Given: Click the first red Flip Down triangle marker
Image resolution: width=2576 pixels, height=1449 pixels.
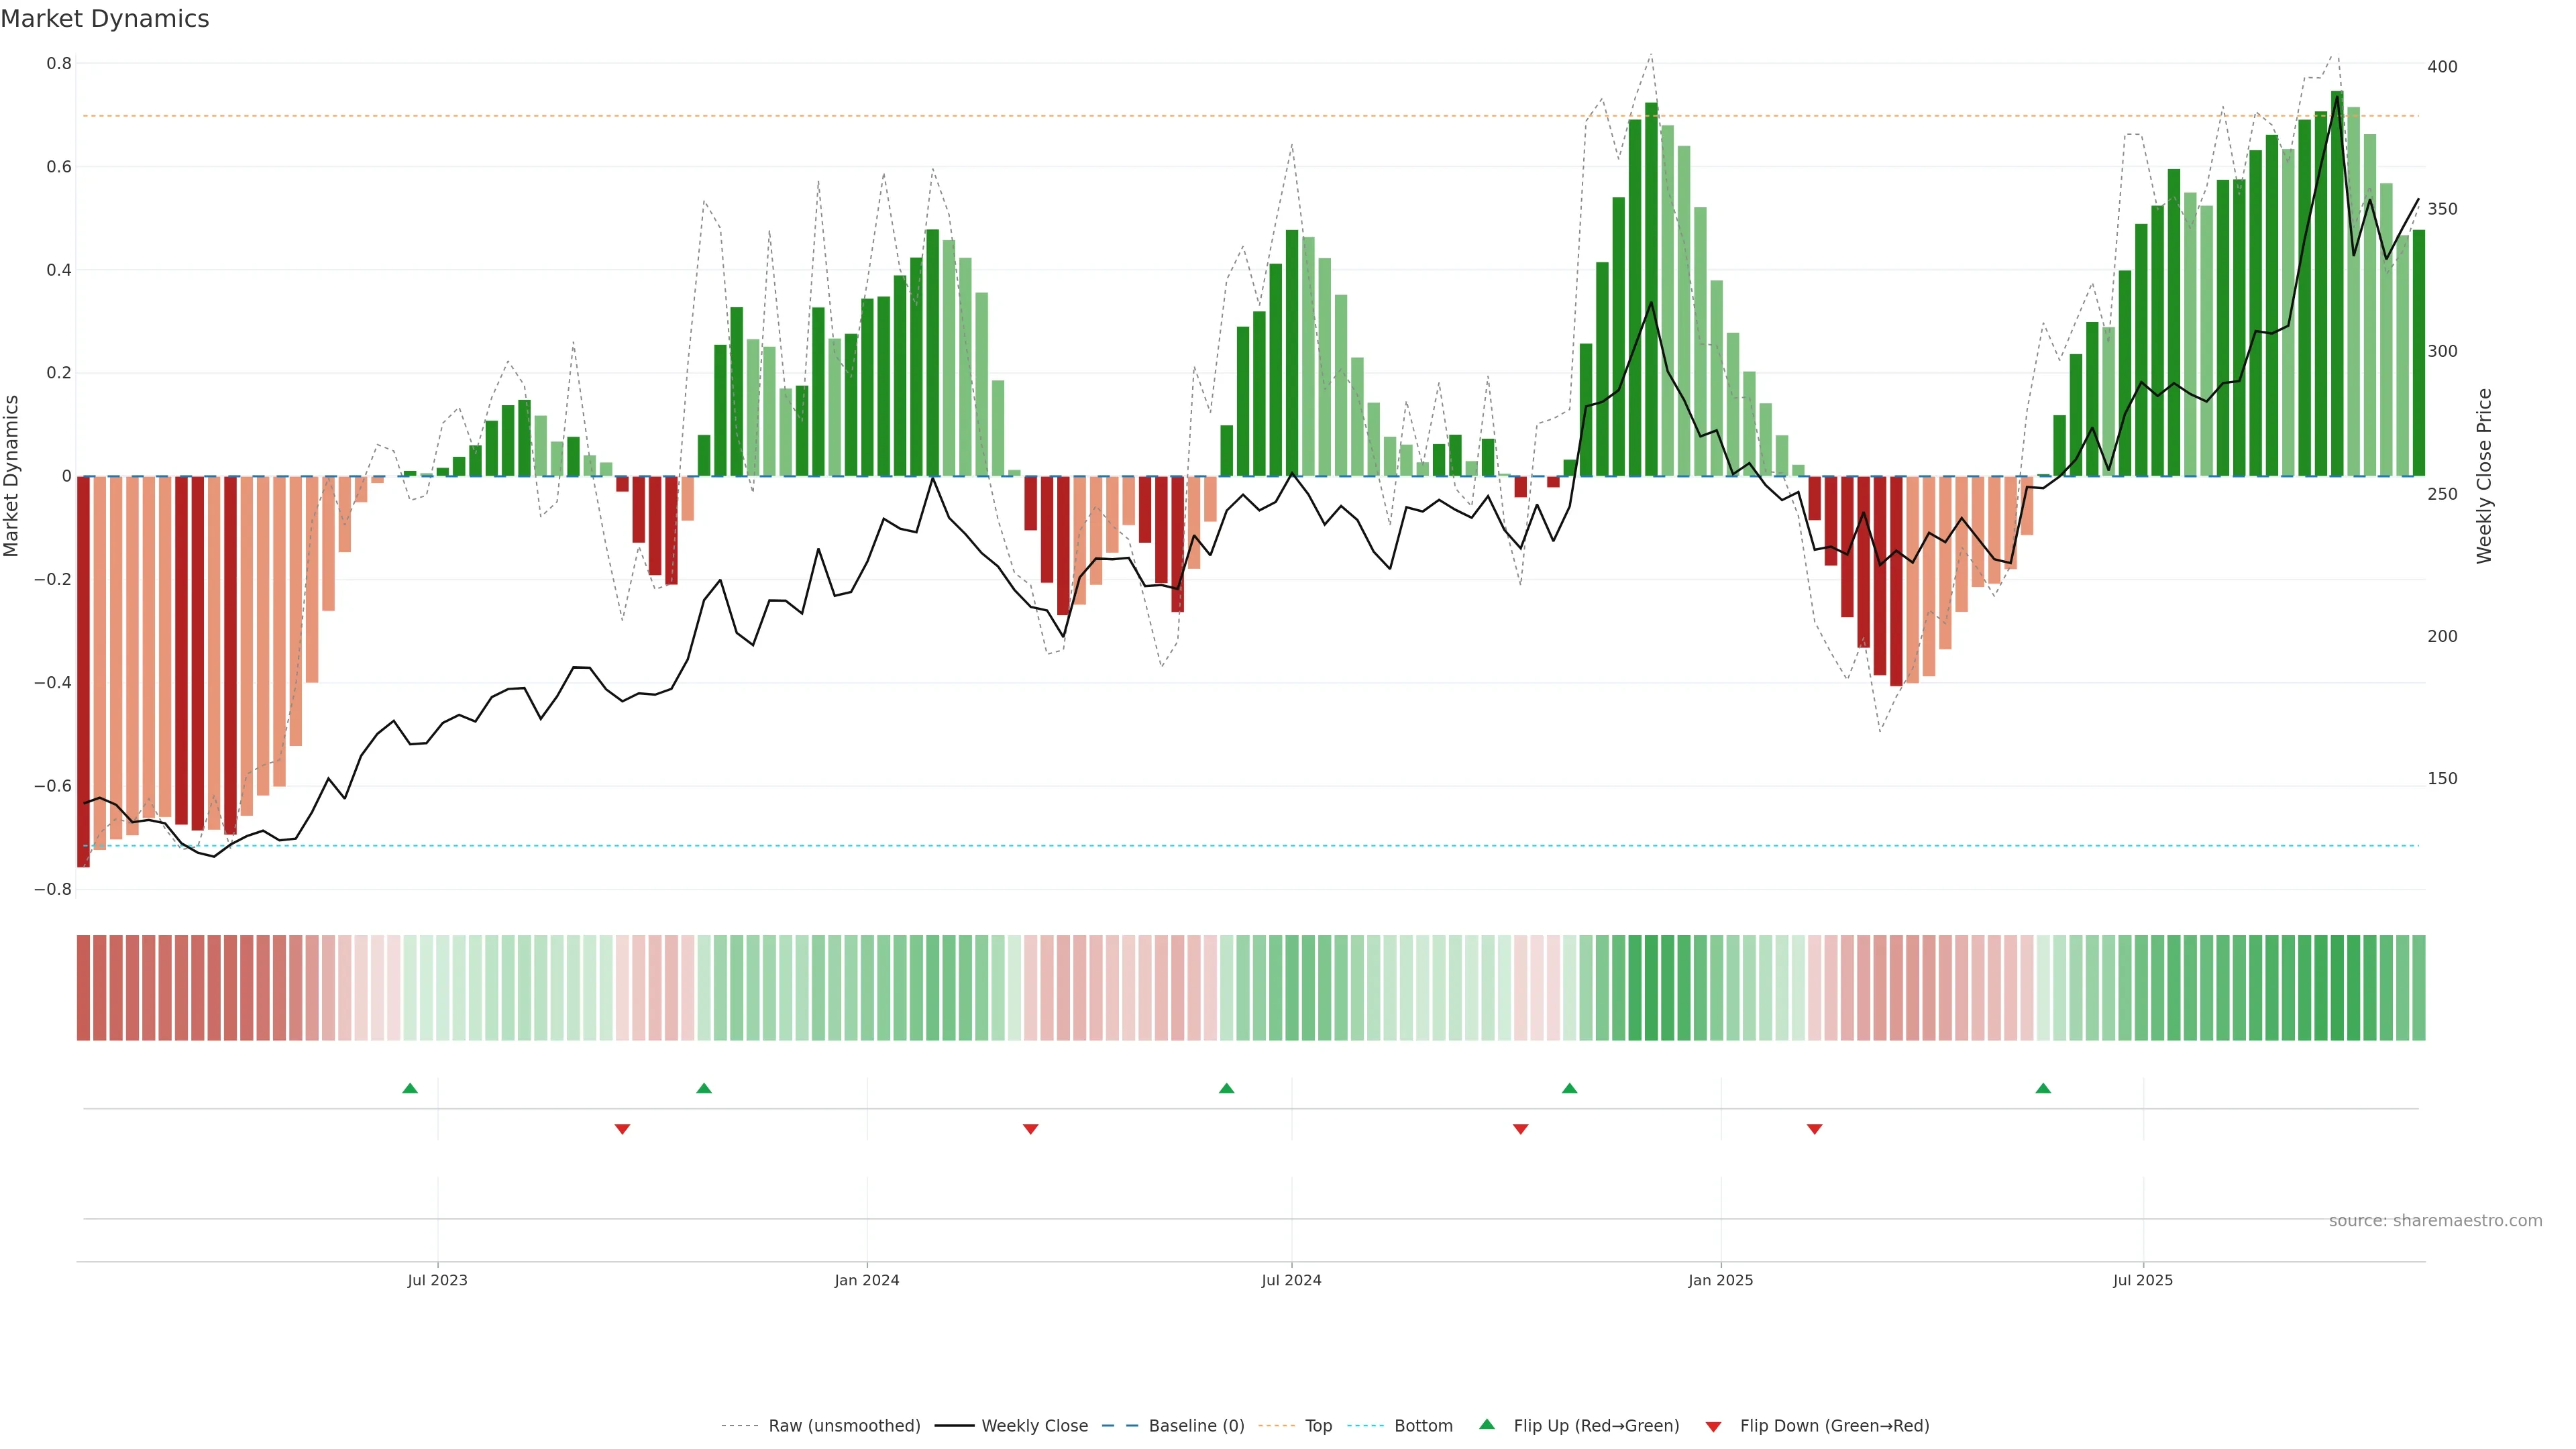Looking at the screenshot, I should coord(622,1129).
